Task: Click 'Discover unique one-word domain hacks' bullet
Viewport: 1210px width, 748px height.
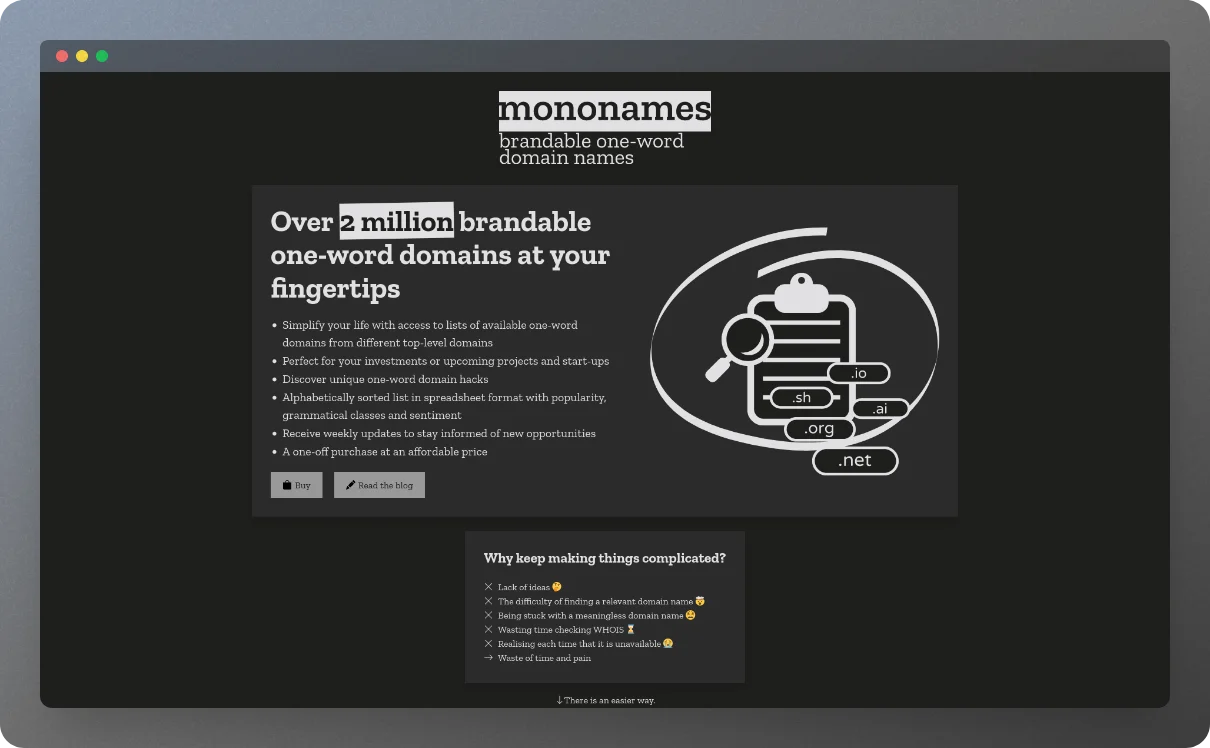Action: [385, 379]
